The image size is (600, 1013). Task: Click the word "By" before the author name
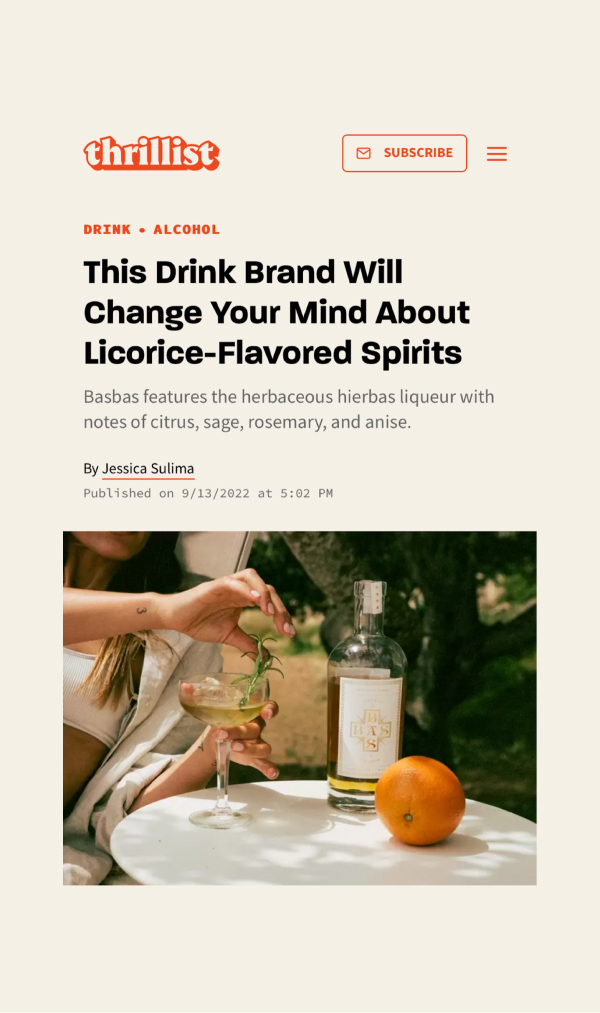coord(90,468)
